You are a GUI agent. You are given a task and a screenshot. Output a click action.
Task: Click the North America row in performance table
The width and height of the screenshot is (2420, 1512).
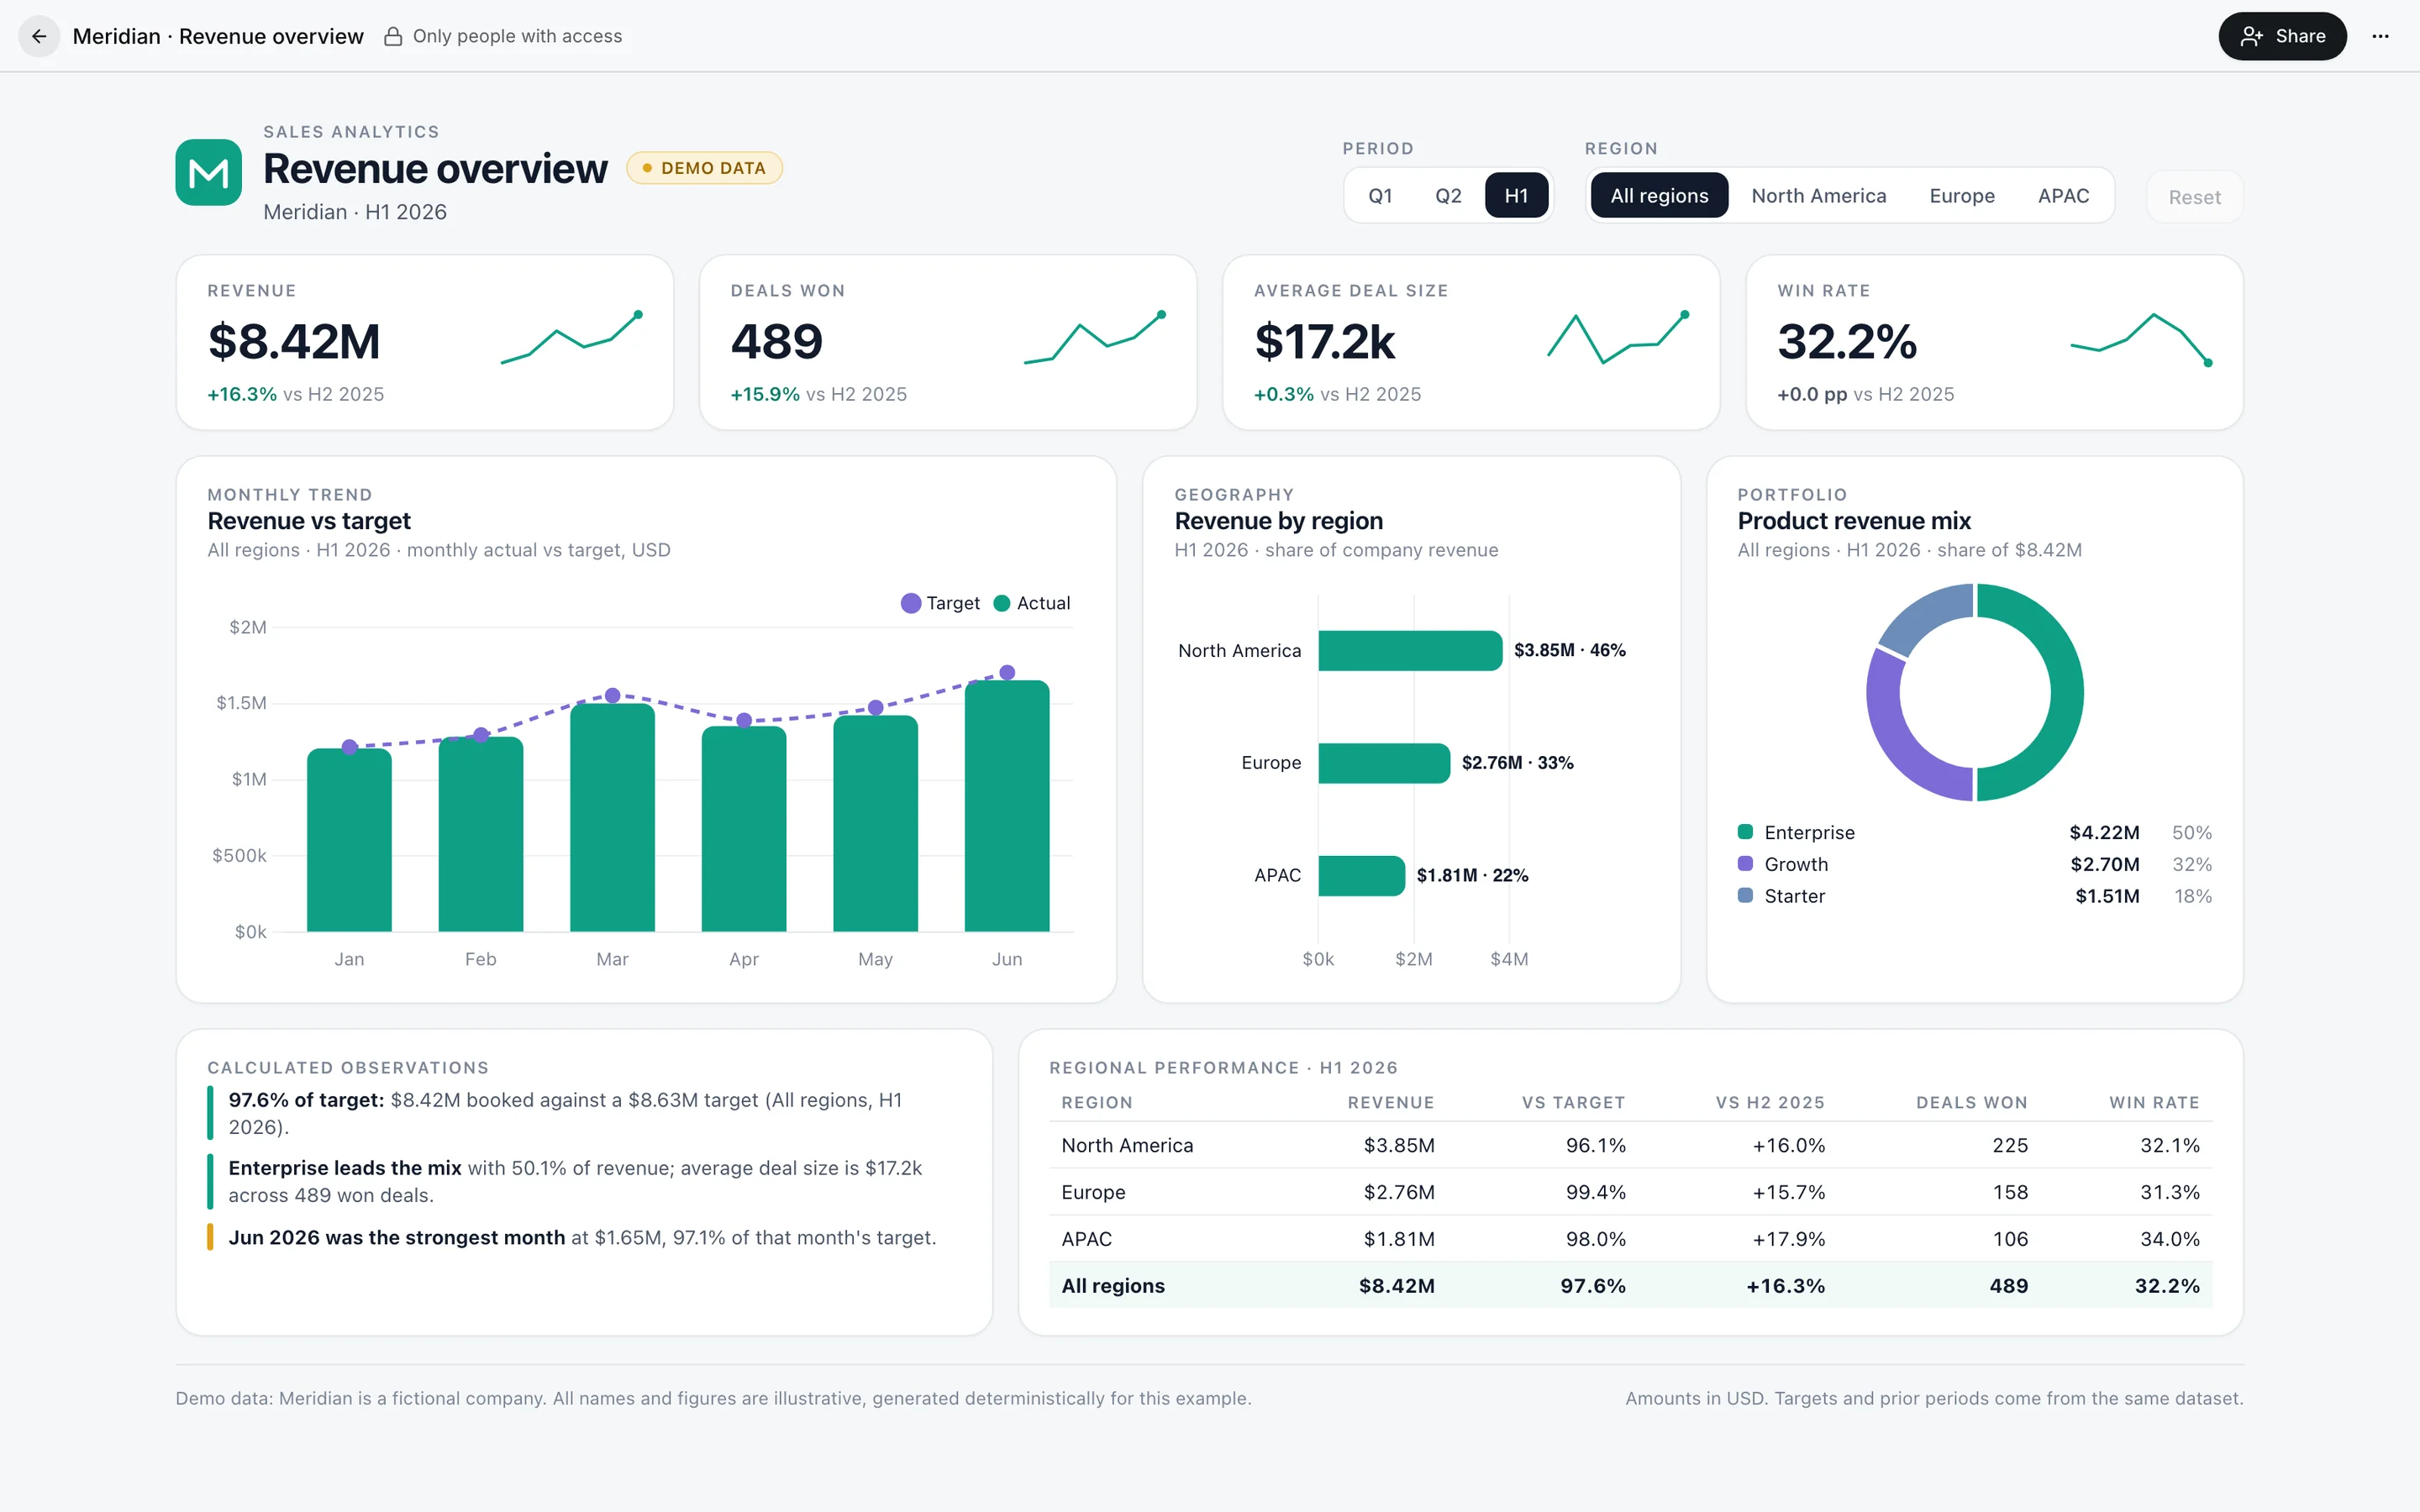pyautogui.click(x=1630, y=1145)
